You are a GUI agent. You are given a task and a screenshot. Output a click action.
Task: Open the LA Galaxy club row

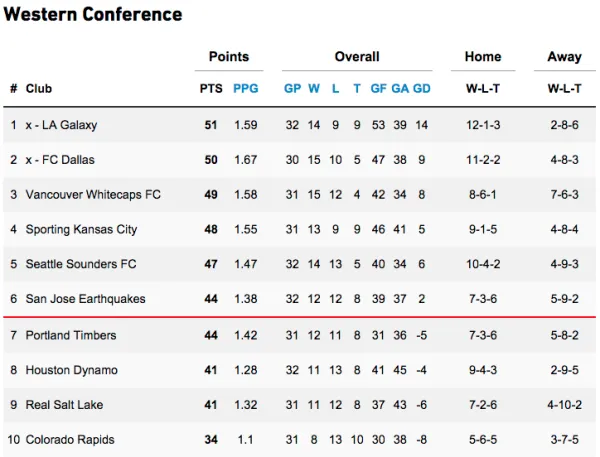(66, 125)
